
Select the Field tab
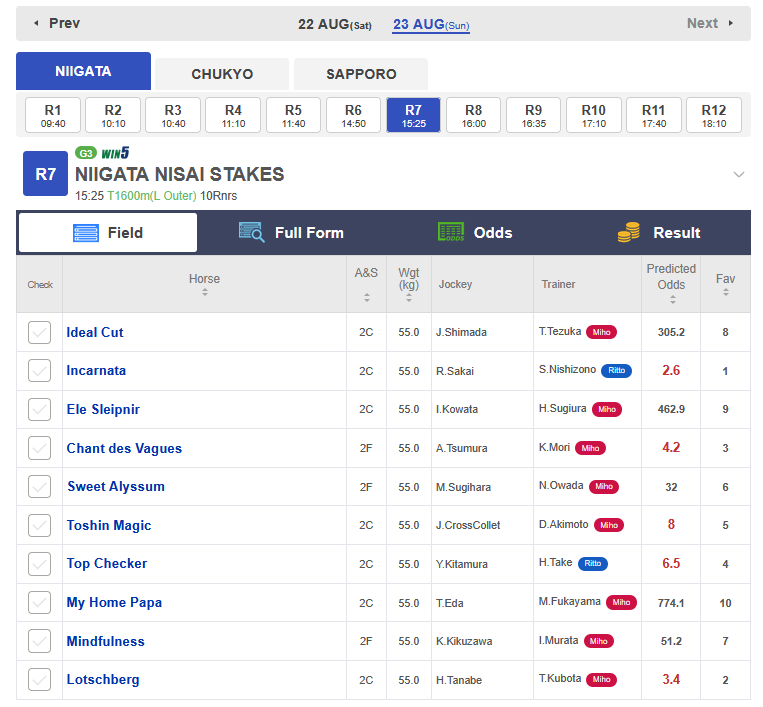point(108,233)
